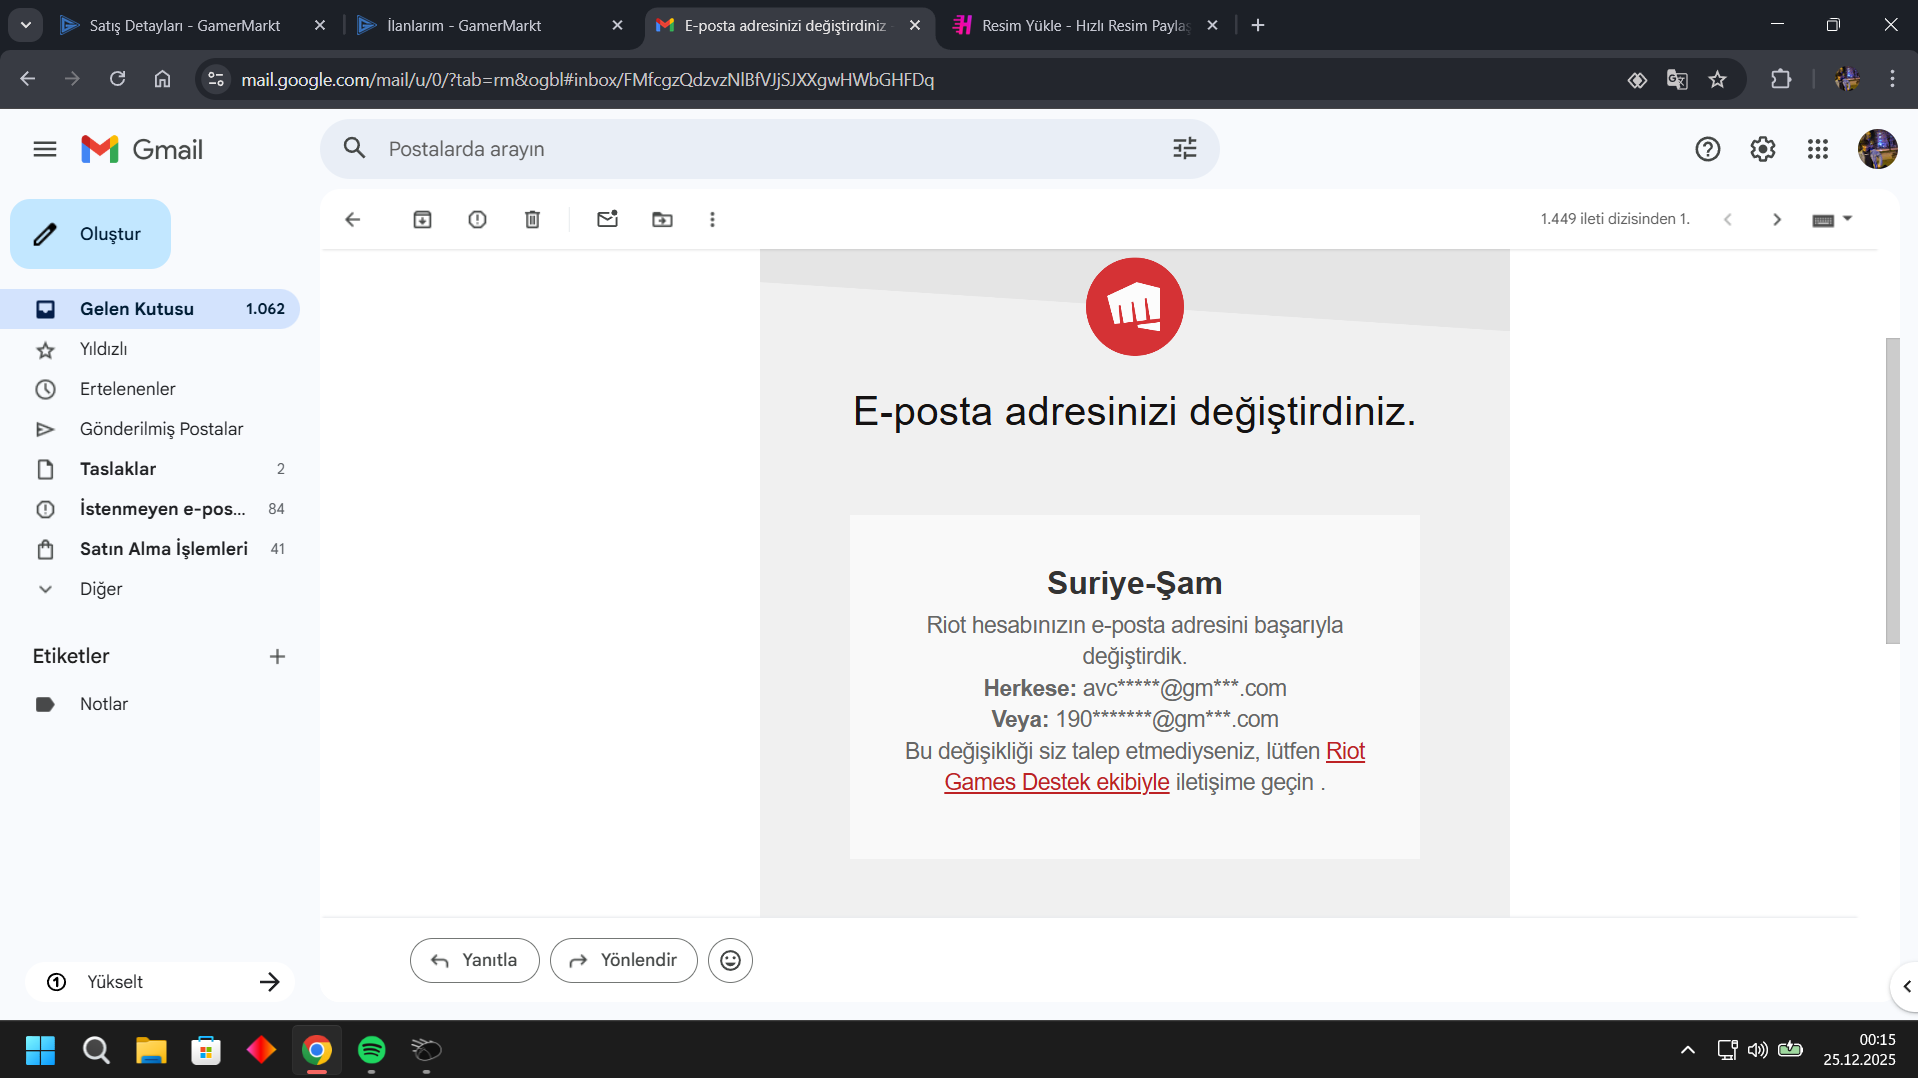Add emoji reaction to email
Viewport: 1918px width, 1078px height.
(731, 961)
